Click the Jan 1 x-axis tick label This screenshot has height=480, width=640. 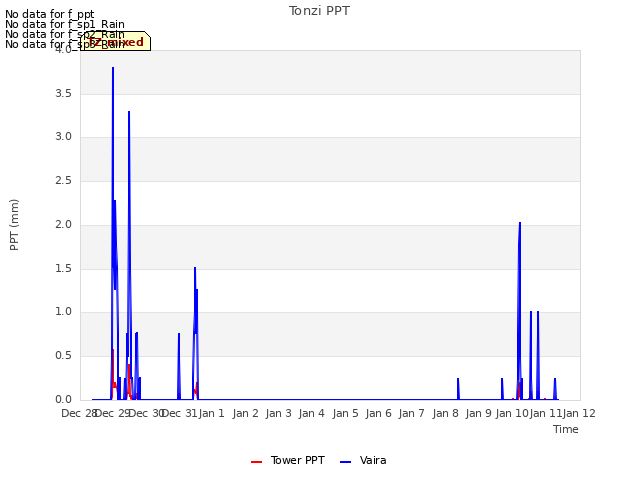coord(212,413)
